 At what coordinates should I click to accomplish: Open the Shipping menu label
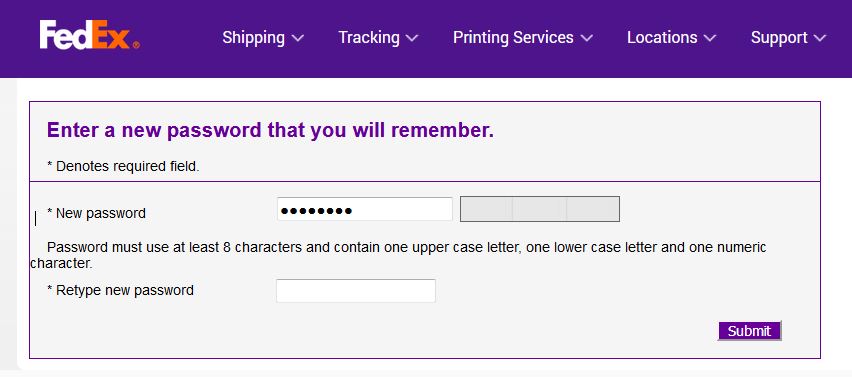coord(253,37)
